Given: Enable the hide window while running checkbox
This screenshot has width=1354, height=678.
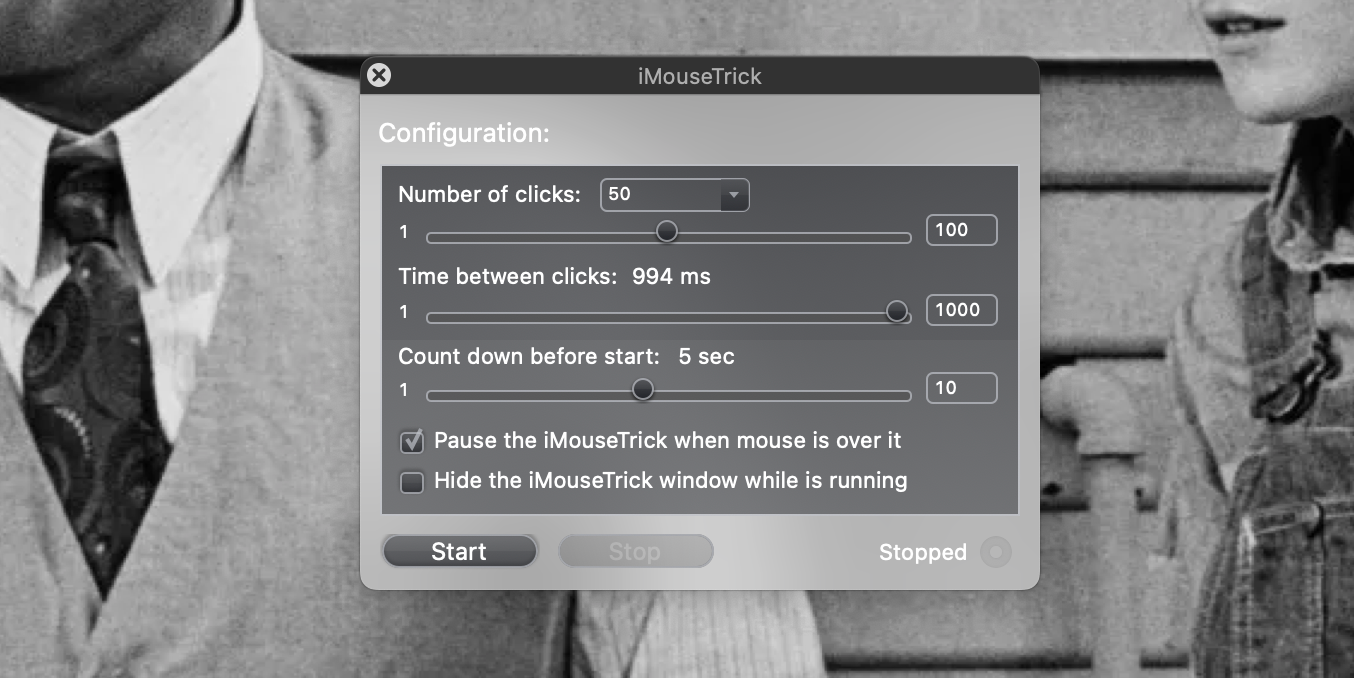Looking at the screenshot, I should pos(412,482).
